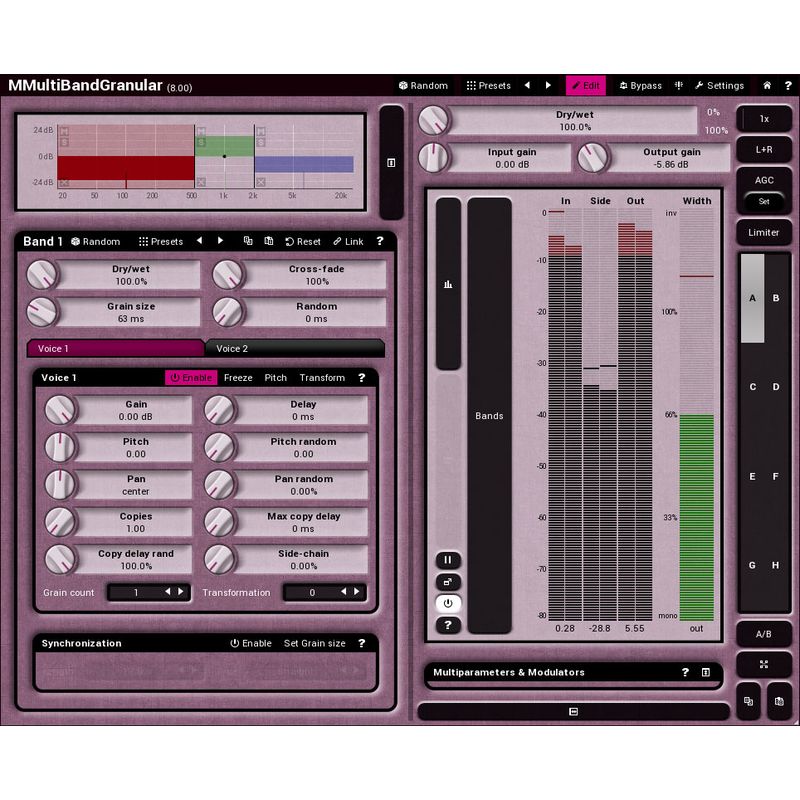Open Band 1 help question mark
Image resolution: width=800 pixels, height=800 pixels.
pyautogui.click(x=380, y=241)
